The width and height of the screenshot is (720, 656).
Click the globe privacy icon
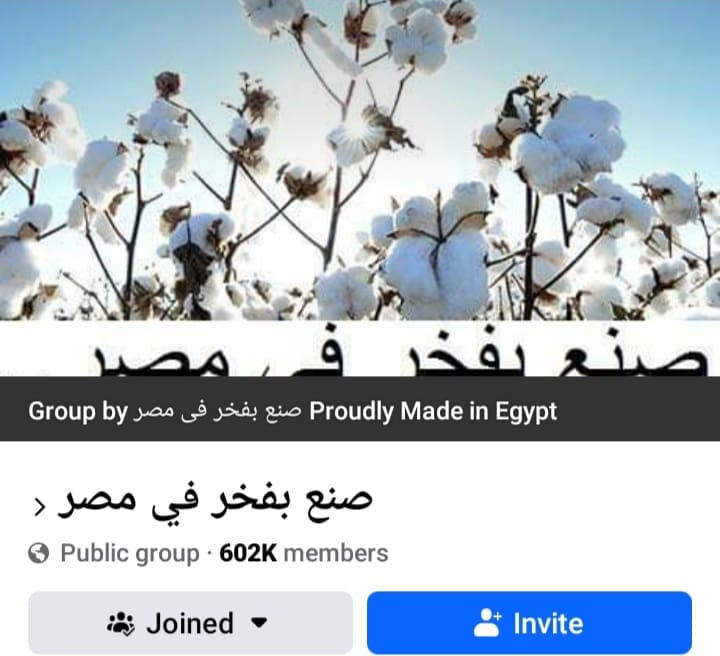pyautogui.click(x=39, y=553)
